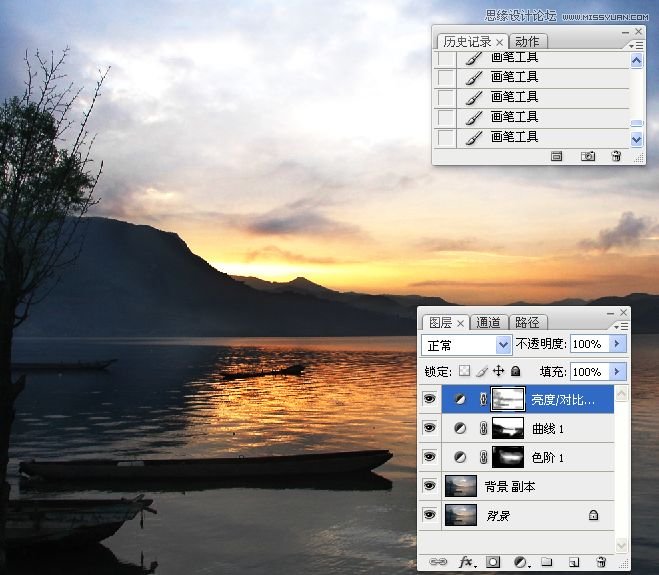Hide the 曲线 1 layer
Screen dimensions: 659x575
[430, 428]
